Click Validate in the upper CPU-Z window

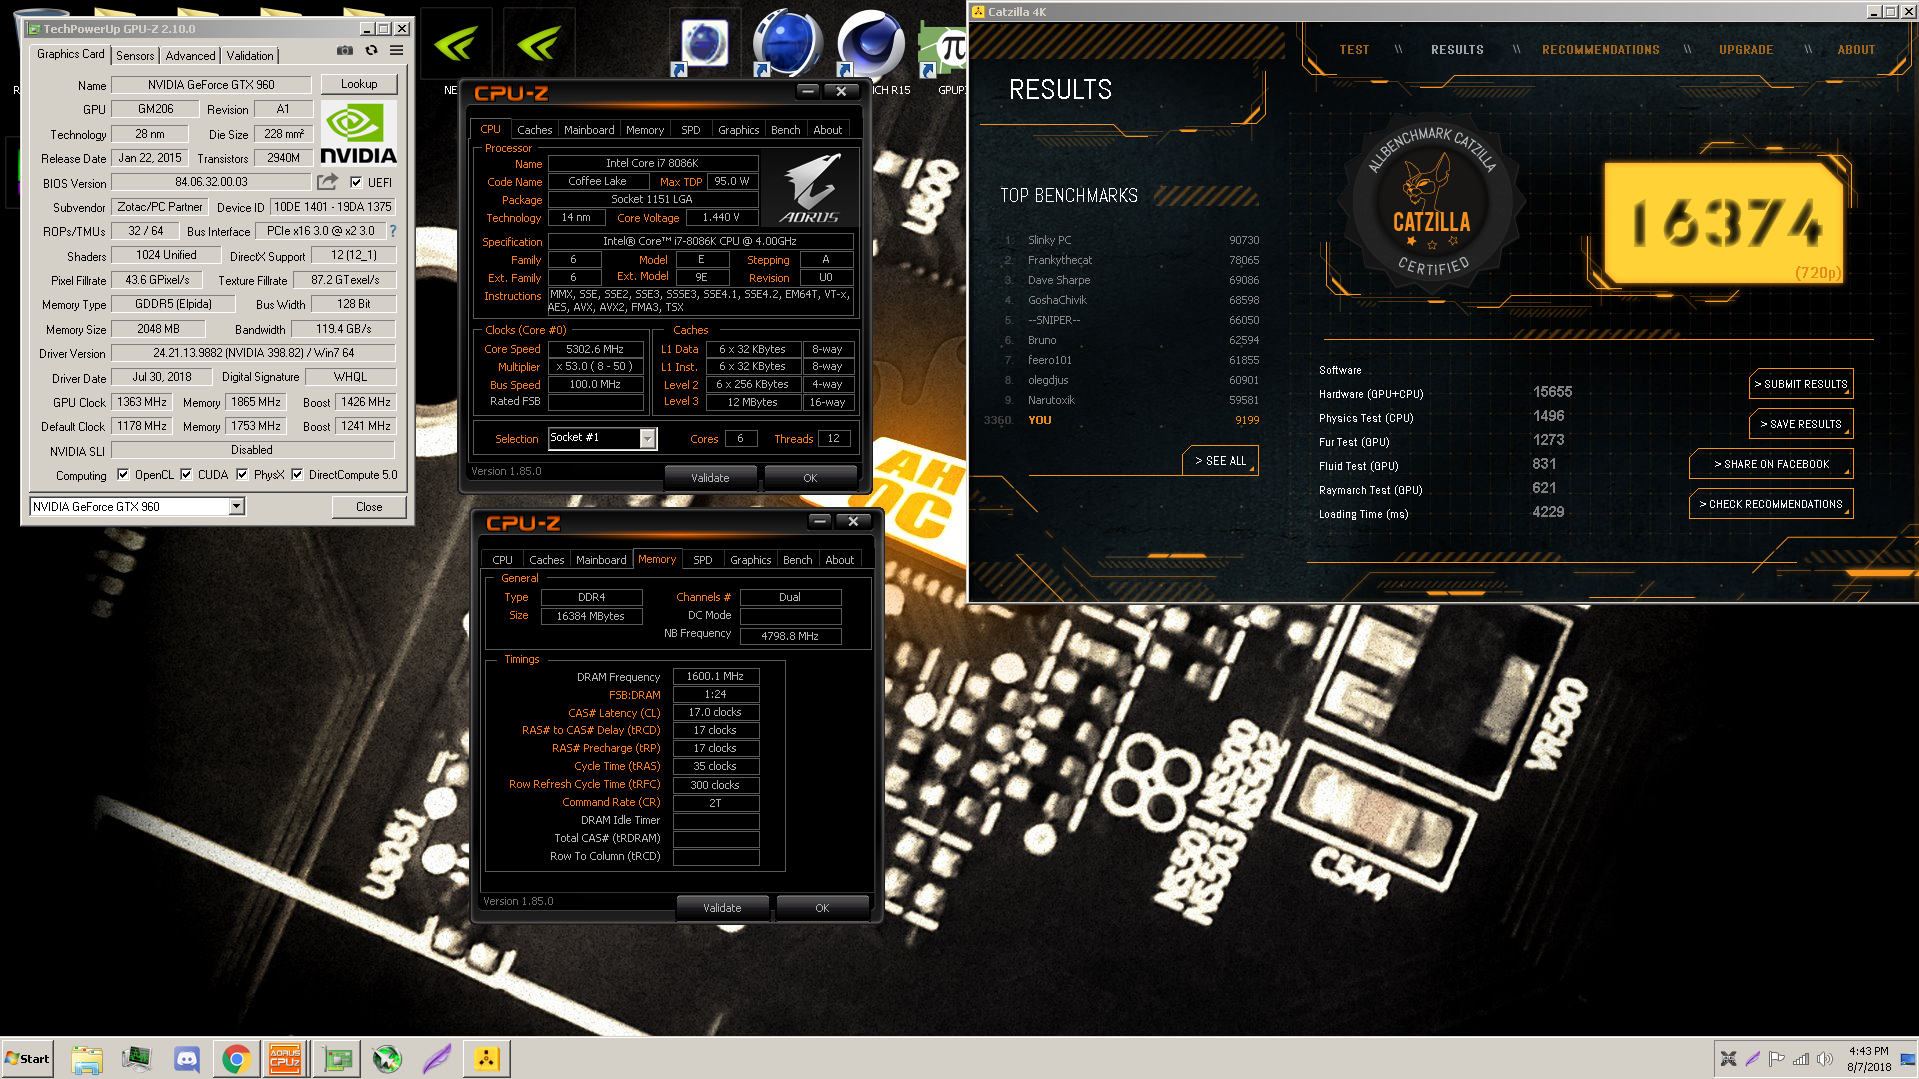[710, 478]
